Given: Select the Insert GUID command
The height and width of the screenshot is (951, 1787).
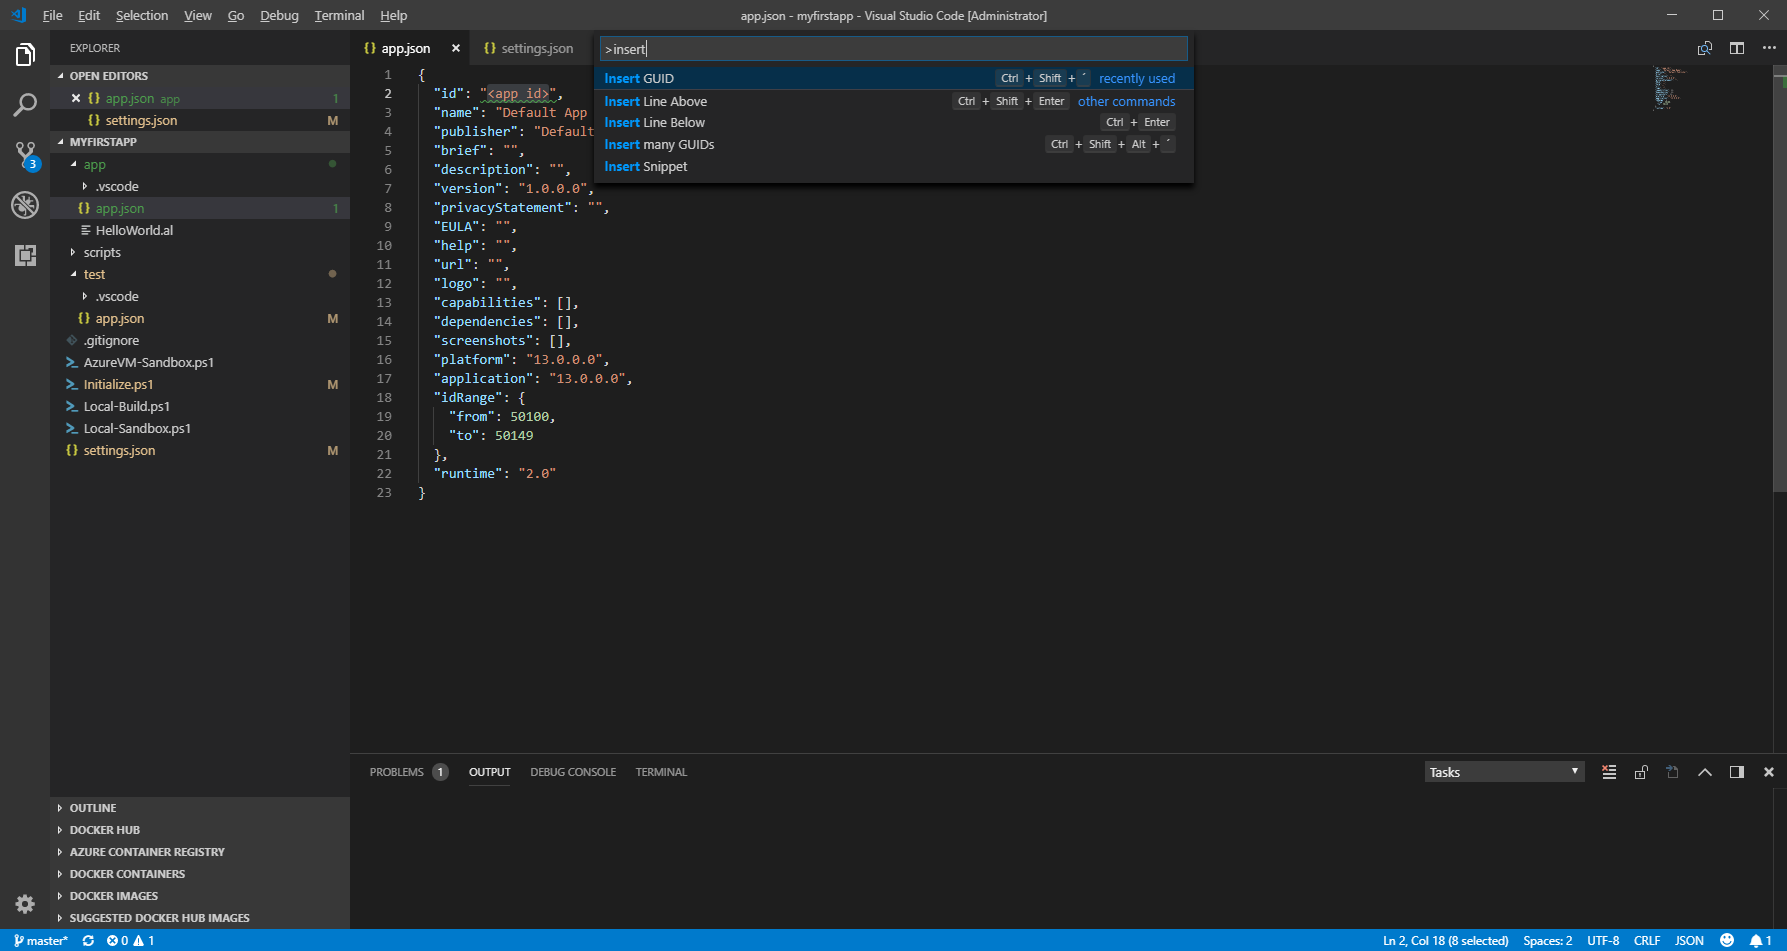Looking at the screenshot, I should [x=639, y=79].
